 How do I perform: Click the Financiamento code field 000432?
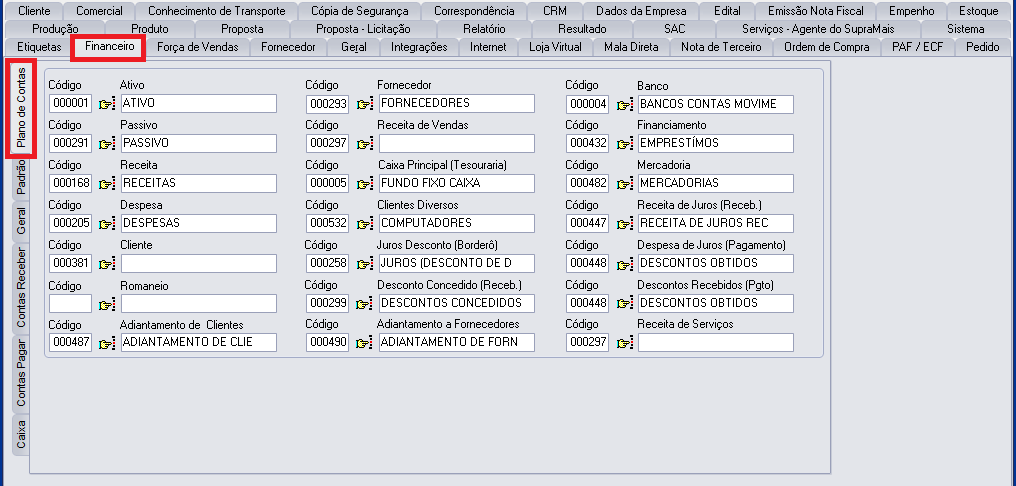click(587, 144)
